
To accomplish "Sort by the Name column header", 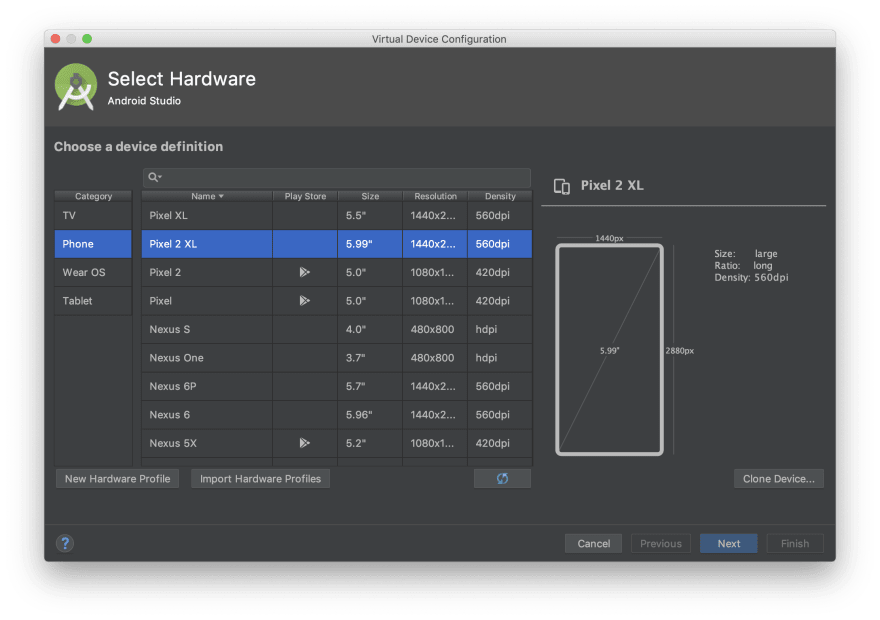I will [x=207, y=196].
